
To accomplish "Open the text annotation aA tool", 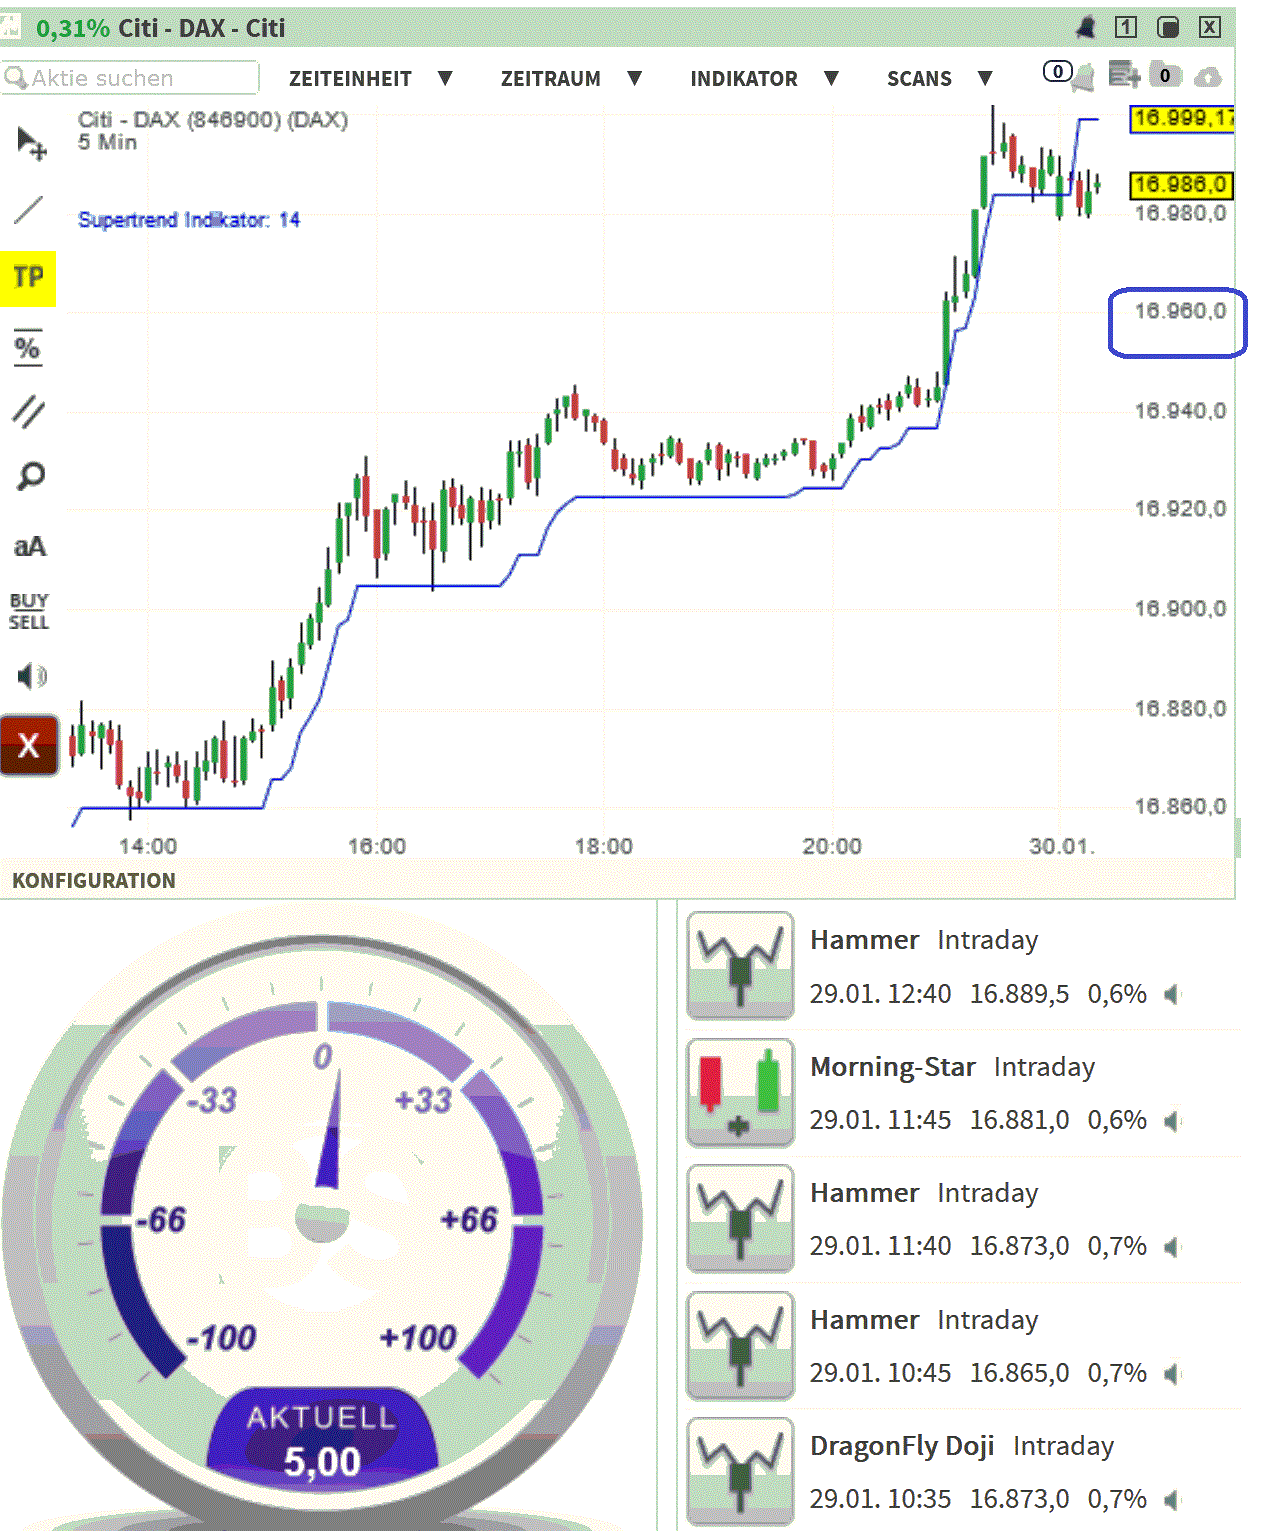I will 28,545.
